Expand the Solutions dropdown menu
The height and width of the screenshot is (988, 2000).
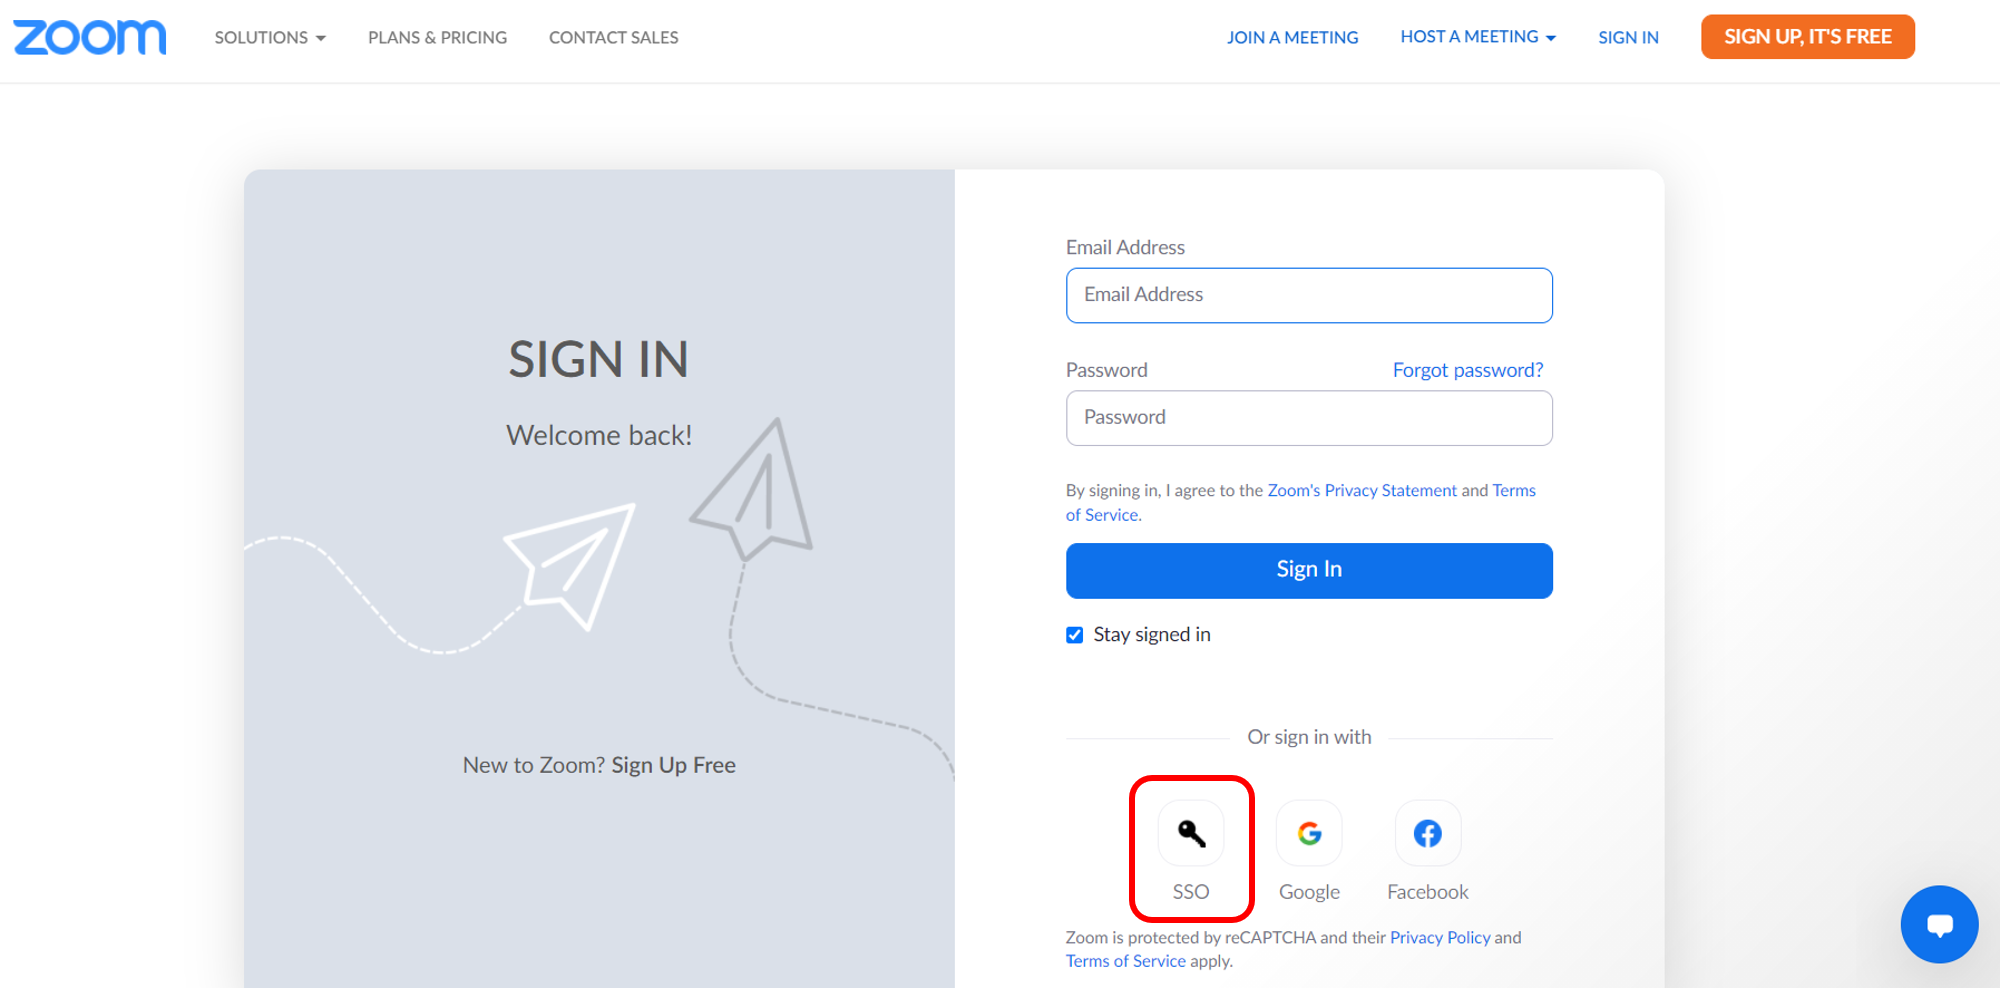(270, 37)
